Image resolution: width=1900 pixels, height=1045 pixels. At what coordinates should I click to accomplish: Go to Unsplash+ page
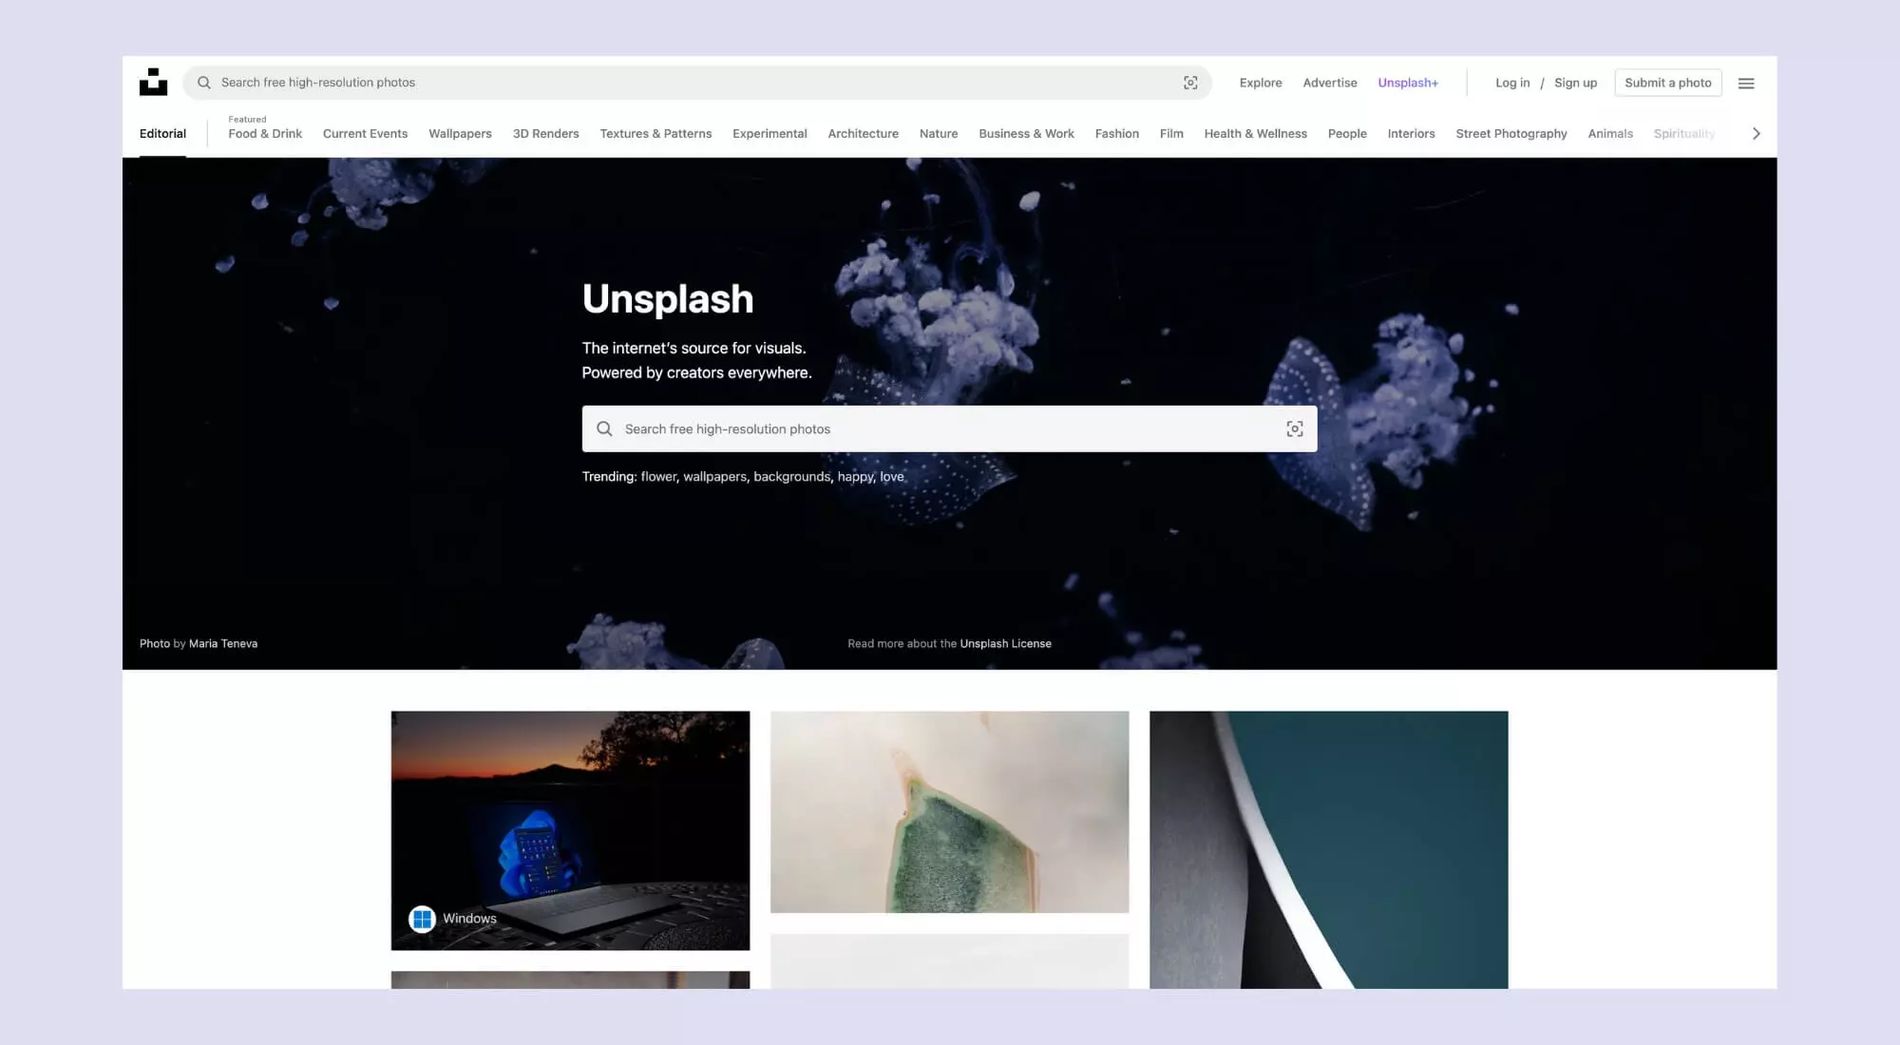pos(1408,83)
